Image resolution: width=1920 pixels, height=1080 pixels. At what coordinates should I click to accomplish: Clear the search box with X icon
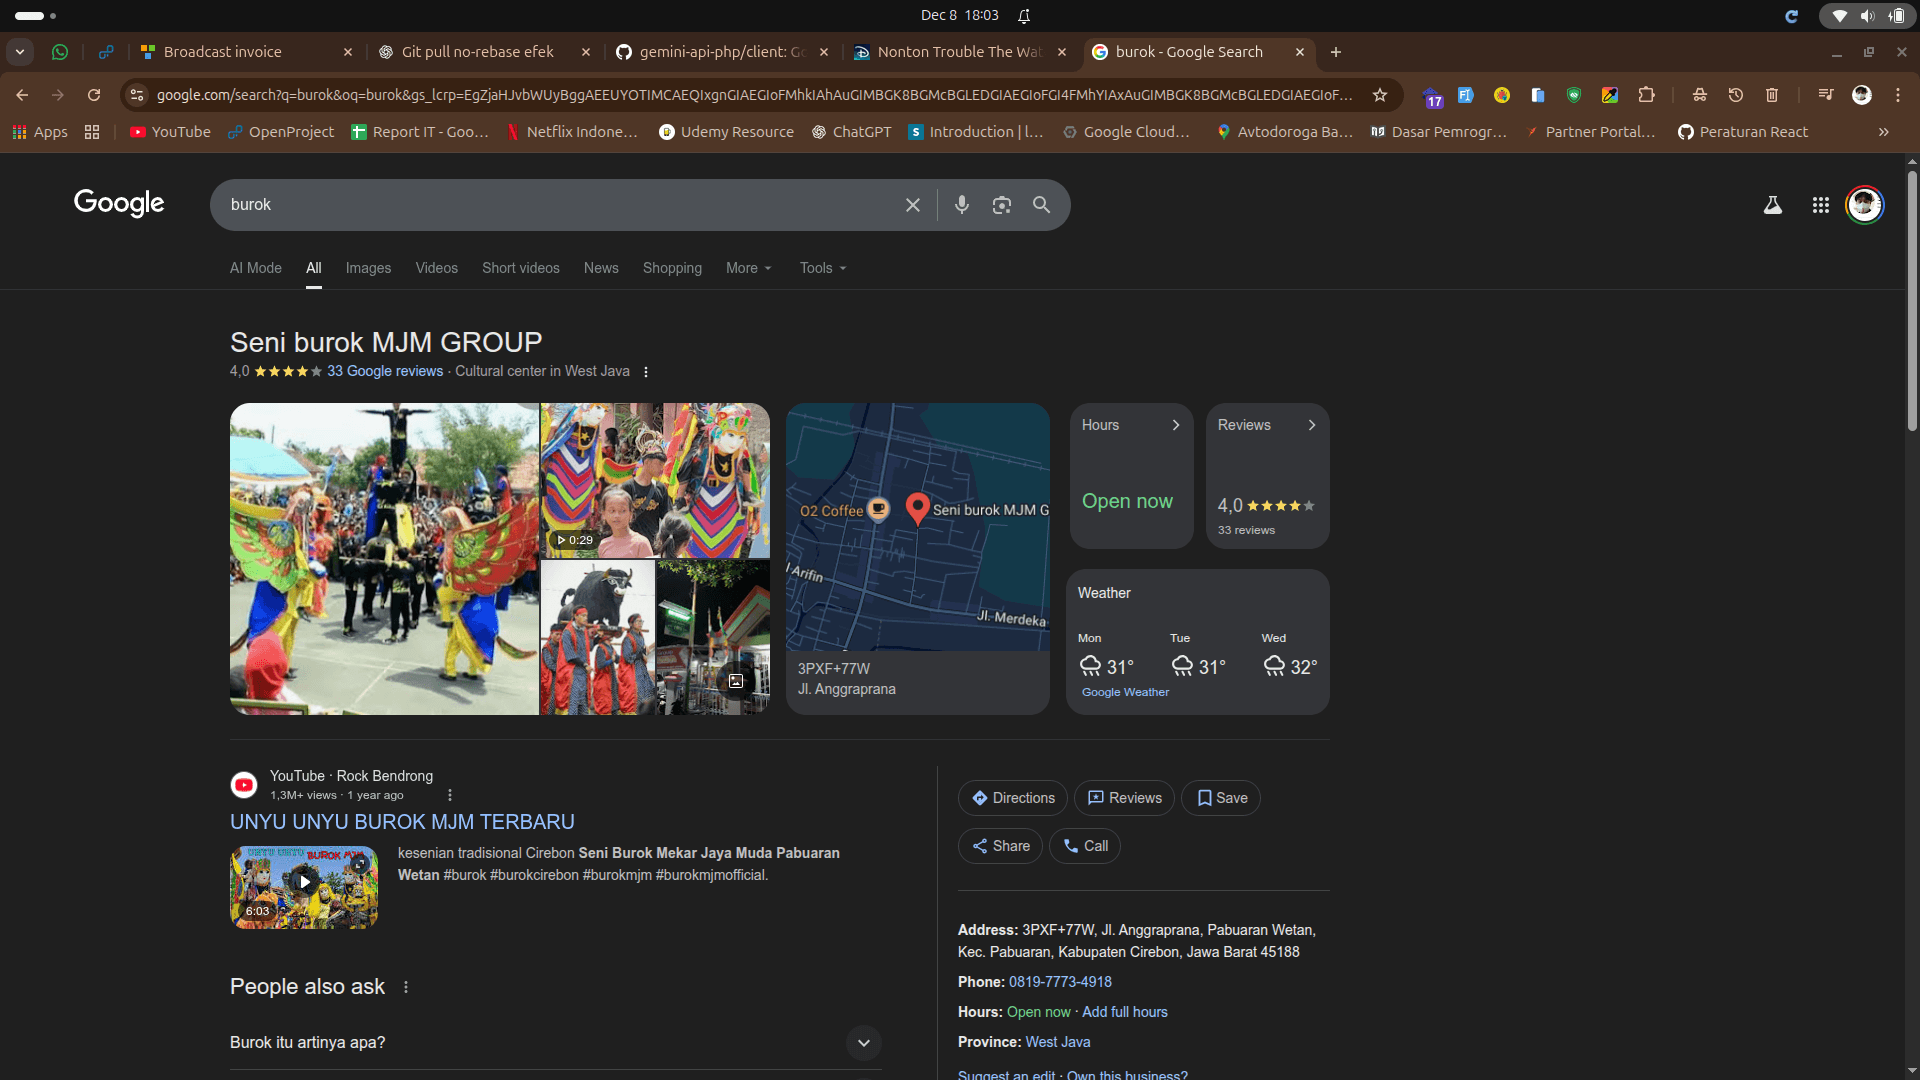point(913,205)
